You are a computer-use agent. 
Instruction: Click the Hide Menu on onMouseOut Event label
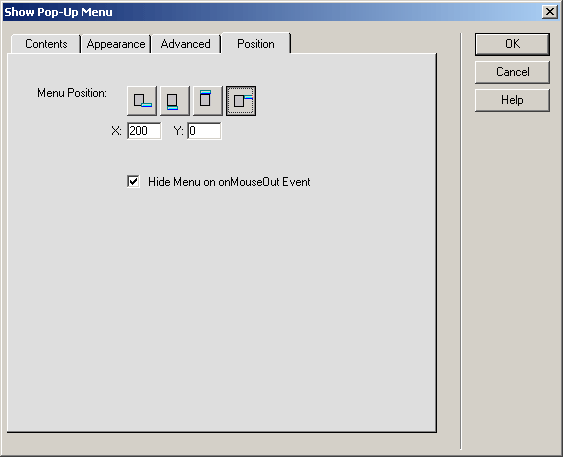pos(229,182)
